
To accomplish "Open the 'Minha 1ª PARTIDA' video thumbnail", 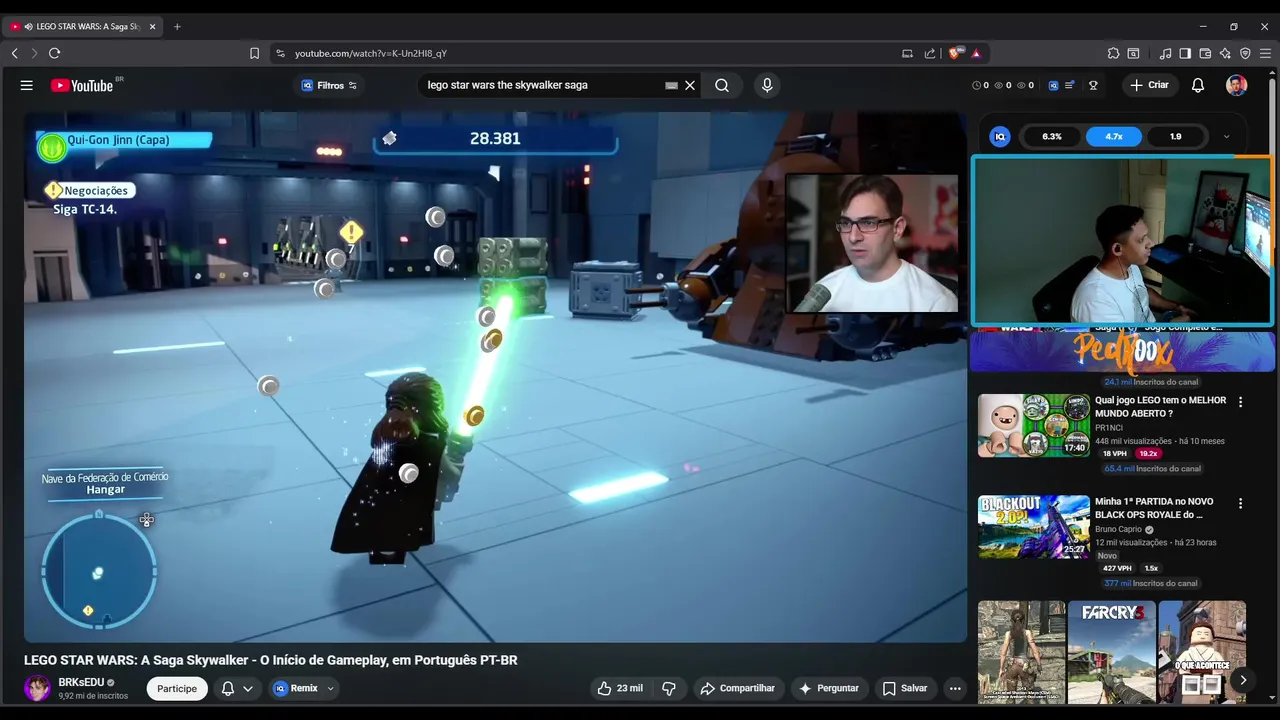I will pos(1034,526).
